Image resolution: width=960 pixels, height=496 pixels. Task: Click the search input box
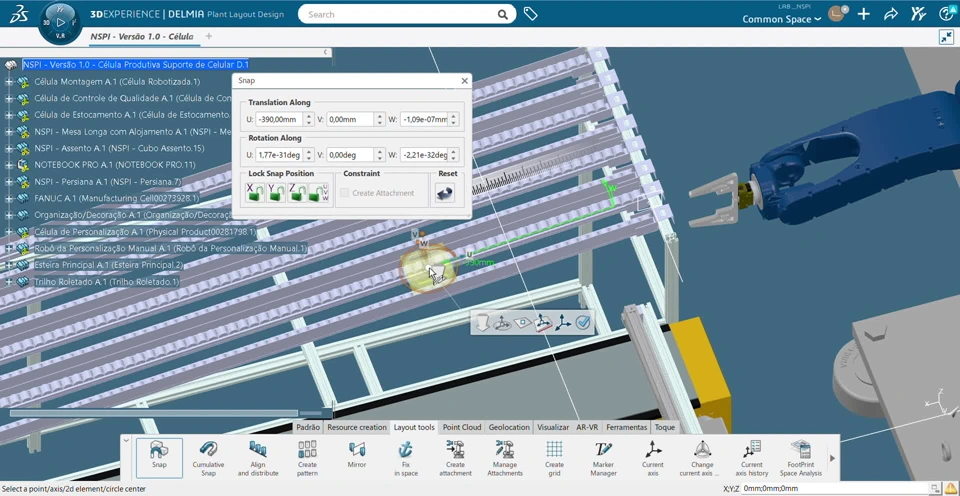(x=399, y=14)
